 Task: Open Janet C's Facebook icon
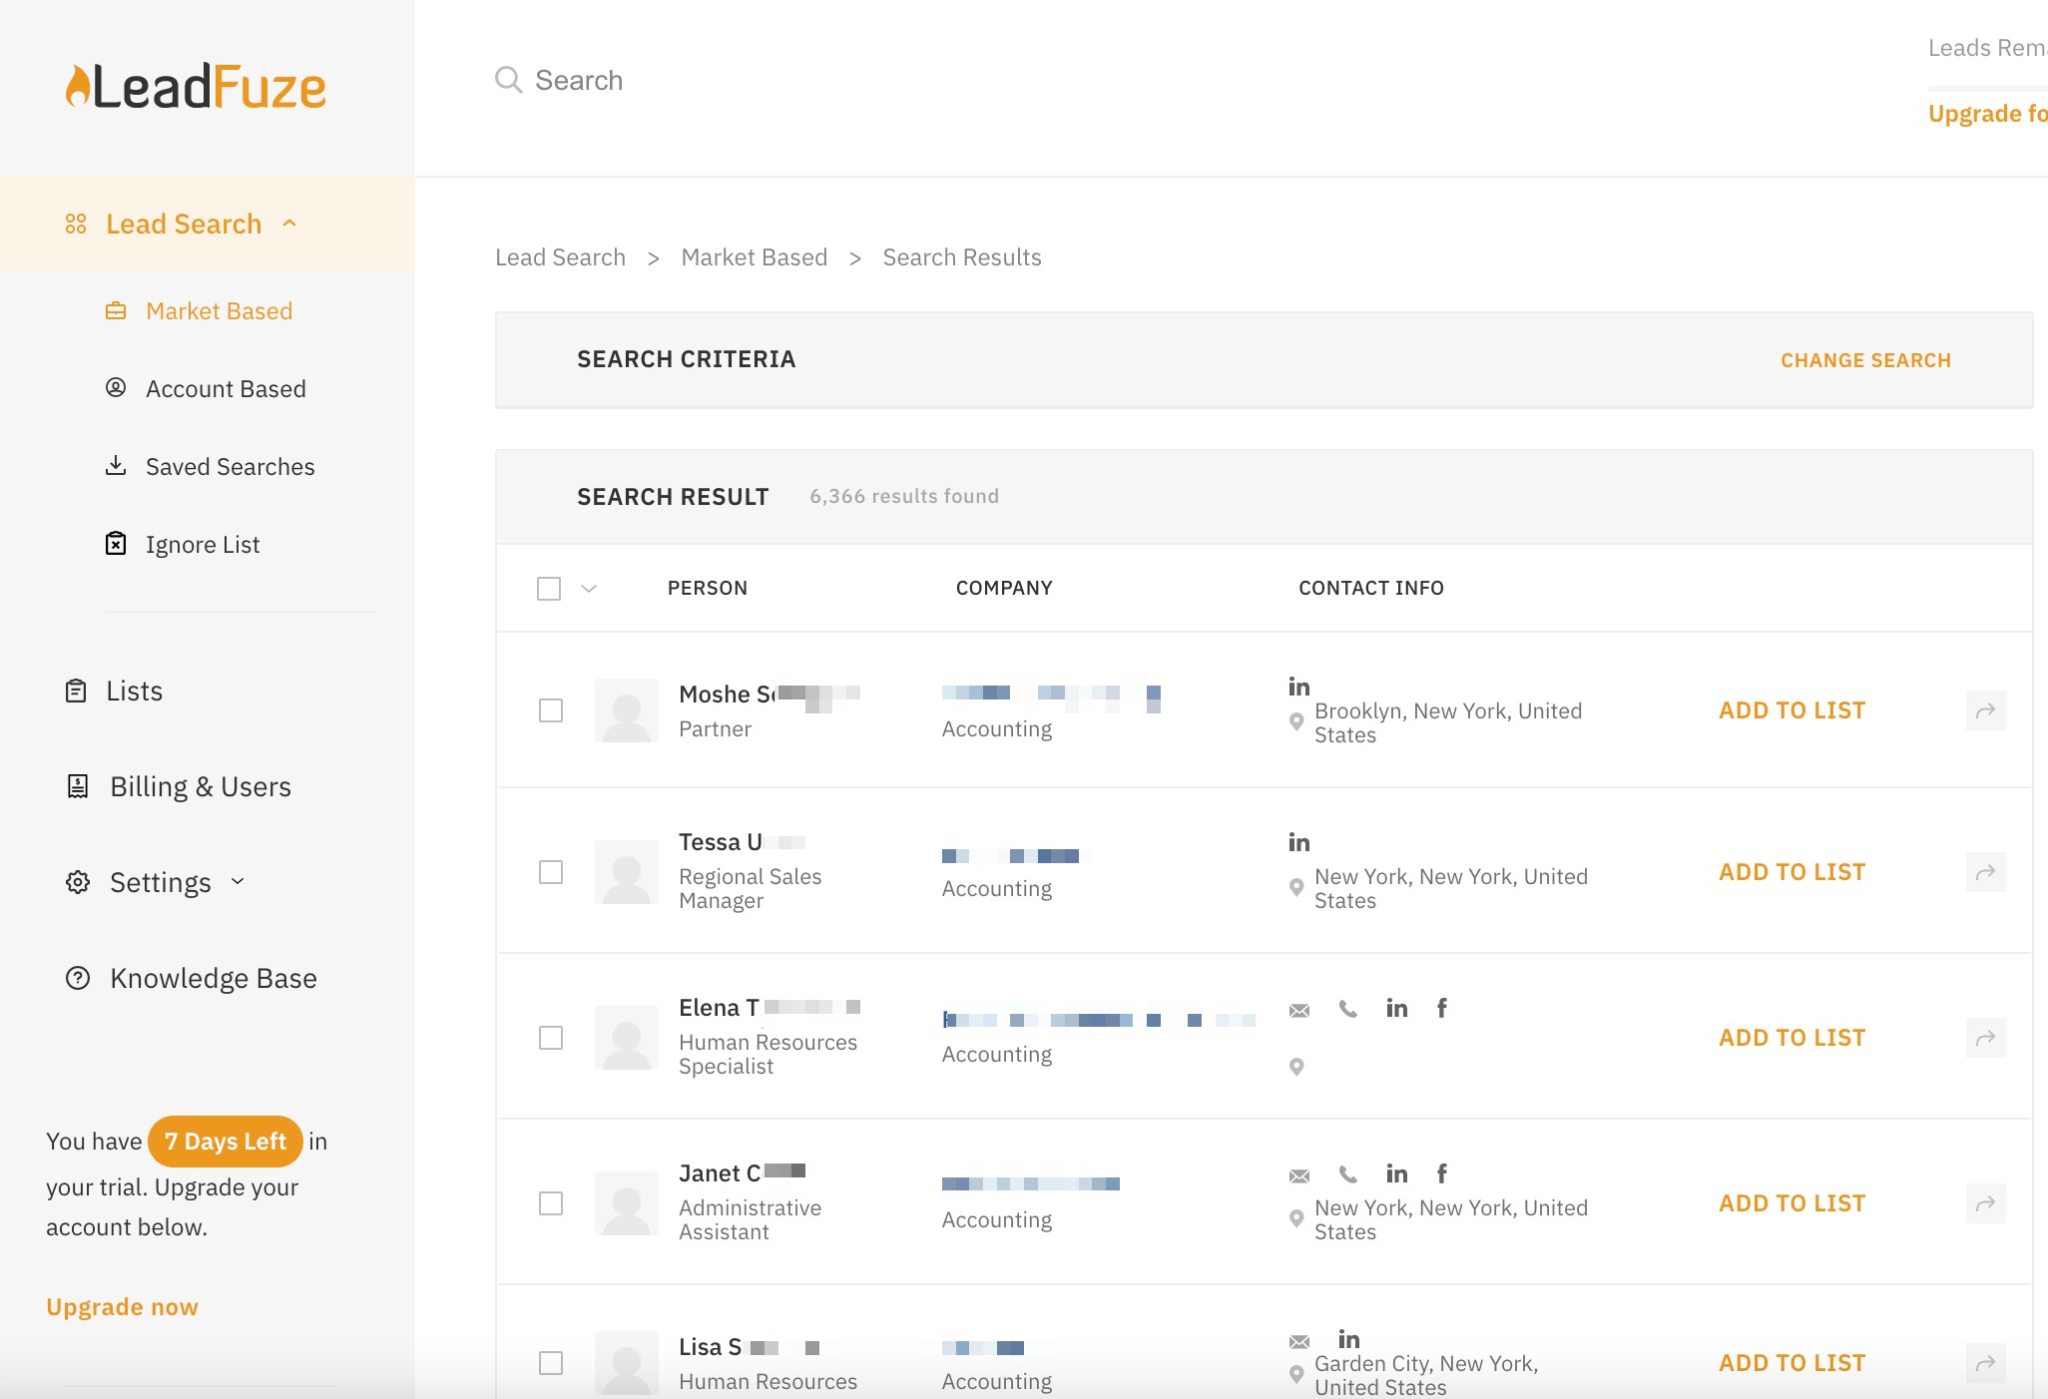coord(1441,1173)
